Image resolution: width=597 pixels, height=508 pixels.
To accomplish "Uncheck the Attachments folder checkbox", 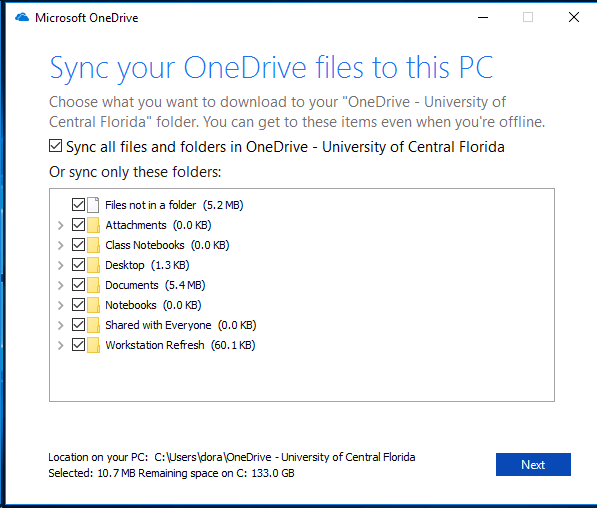I will point(78,225).
